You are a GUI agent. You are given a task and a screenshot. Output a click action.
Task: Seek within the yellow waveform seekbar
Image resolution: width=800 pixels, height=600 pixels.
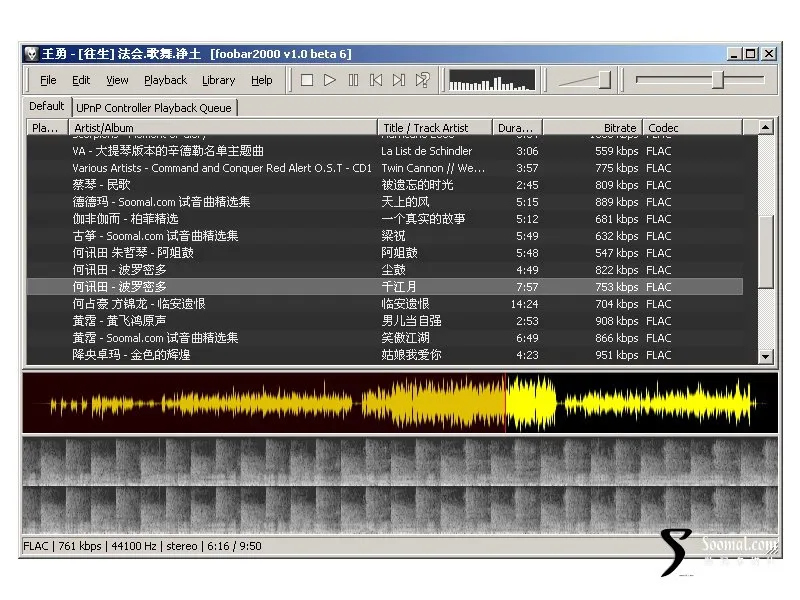tap(400, 403)
